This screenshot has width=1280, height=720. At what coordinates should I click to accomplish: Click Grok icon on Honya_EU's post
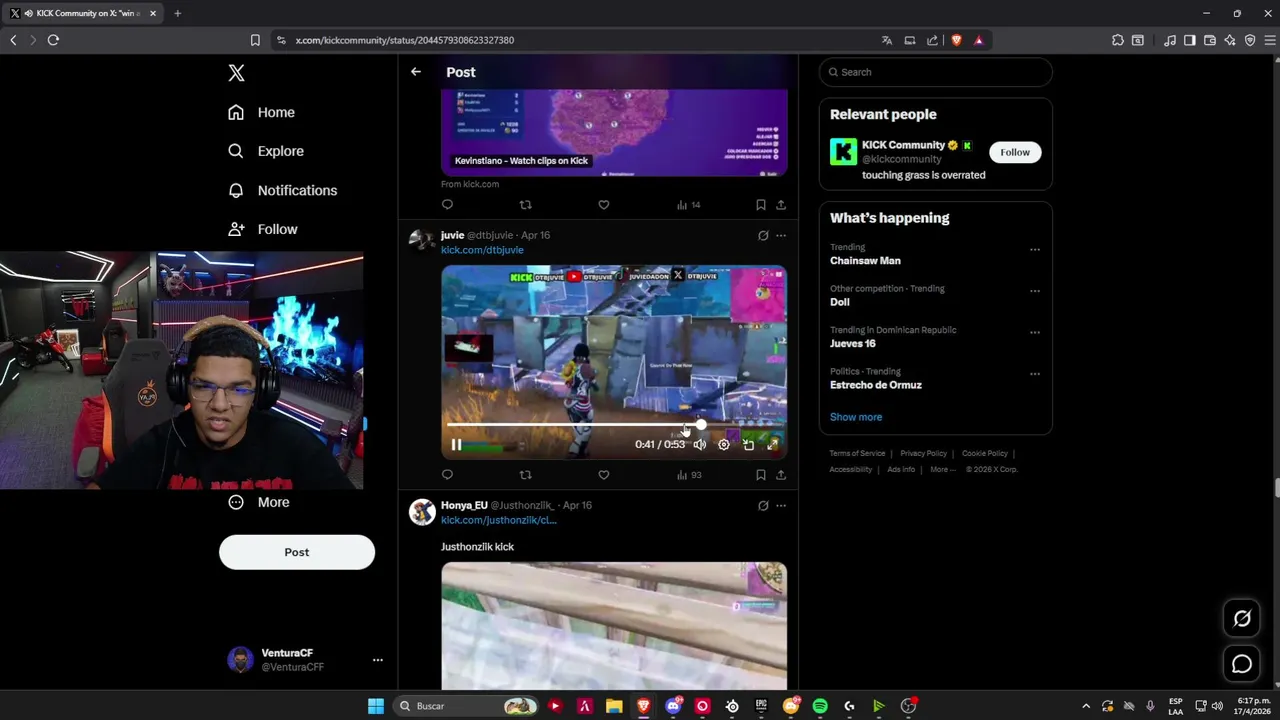763,506
